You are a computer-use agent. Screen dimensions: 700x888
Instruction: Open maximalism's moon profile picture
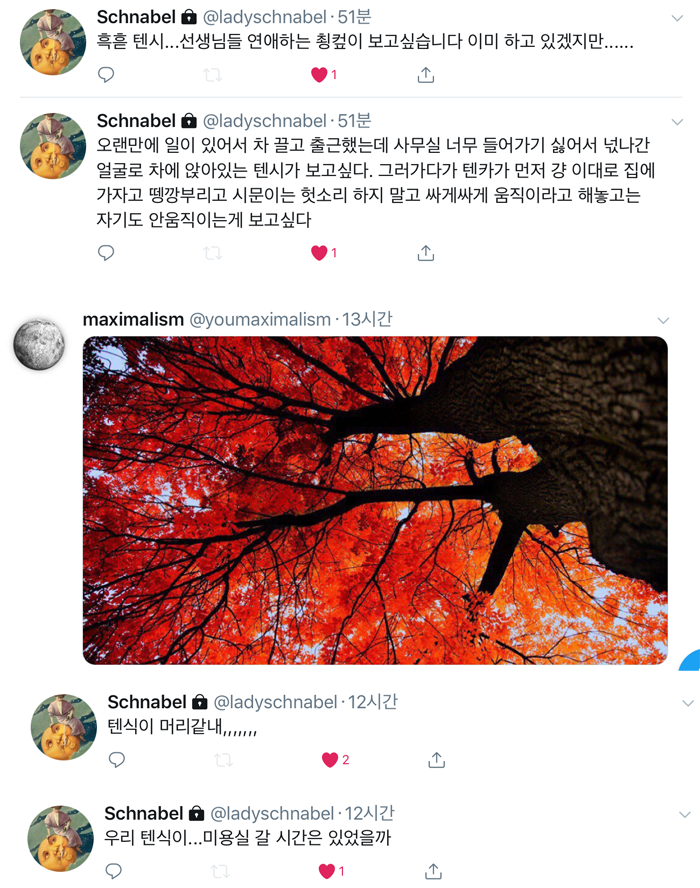[x=39, y=344]
